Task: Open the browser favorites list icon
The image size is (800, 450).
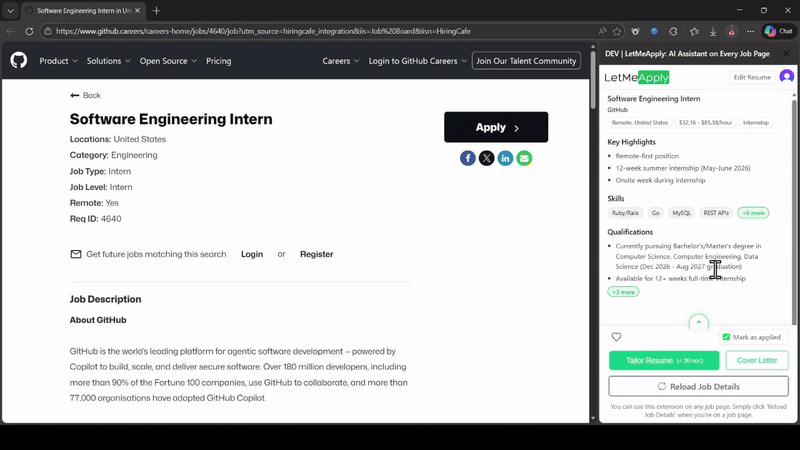Action: click(x=694, y=31)
